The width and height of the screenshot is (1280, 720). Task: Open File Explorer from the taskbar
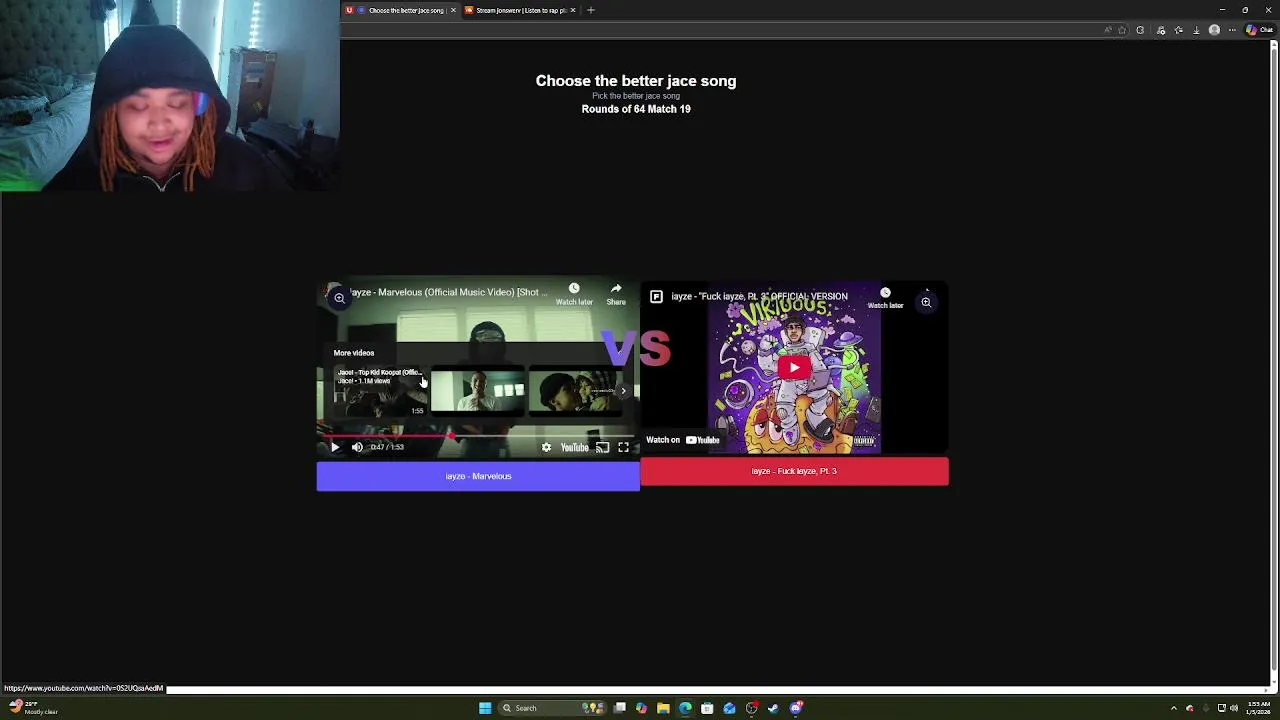(x=663, y=708)
